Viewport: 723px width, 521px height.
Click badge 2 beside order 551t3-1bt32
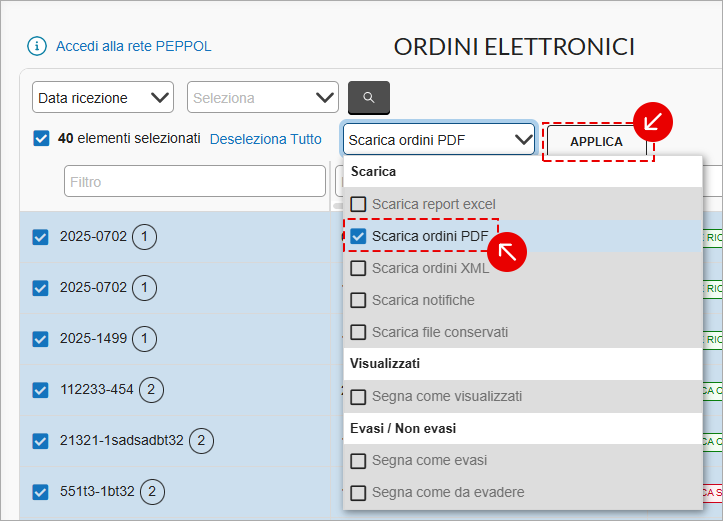click(152, 492)
